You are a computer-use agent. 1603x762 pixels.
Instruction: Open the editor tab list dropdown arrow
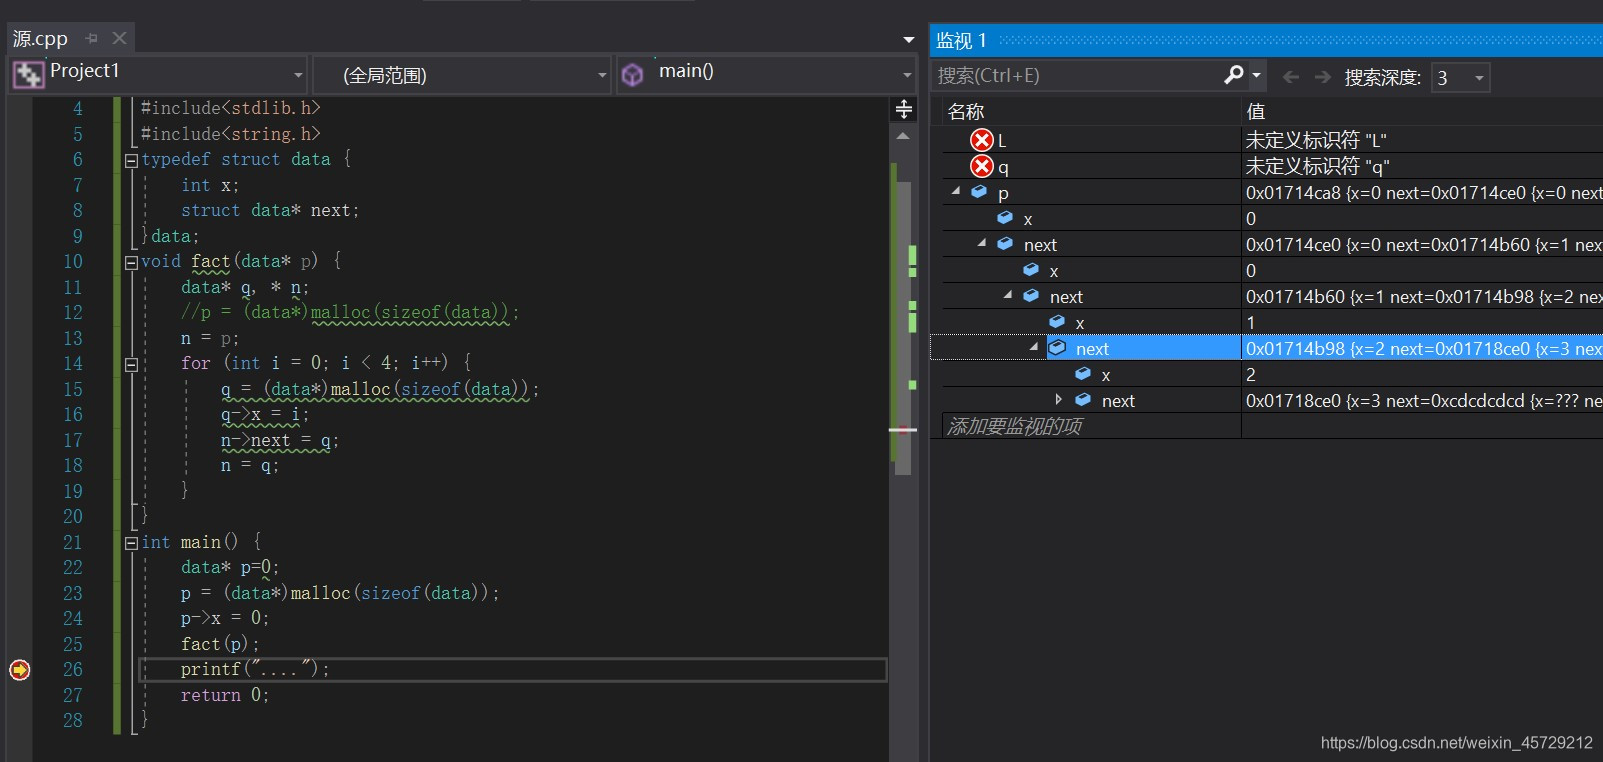tap(908, 40)
